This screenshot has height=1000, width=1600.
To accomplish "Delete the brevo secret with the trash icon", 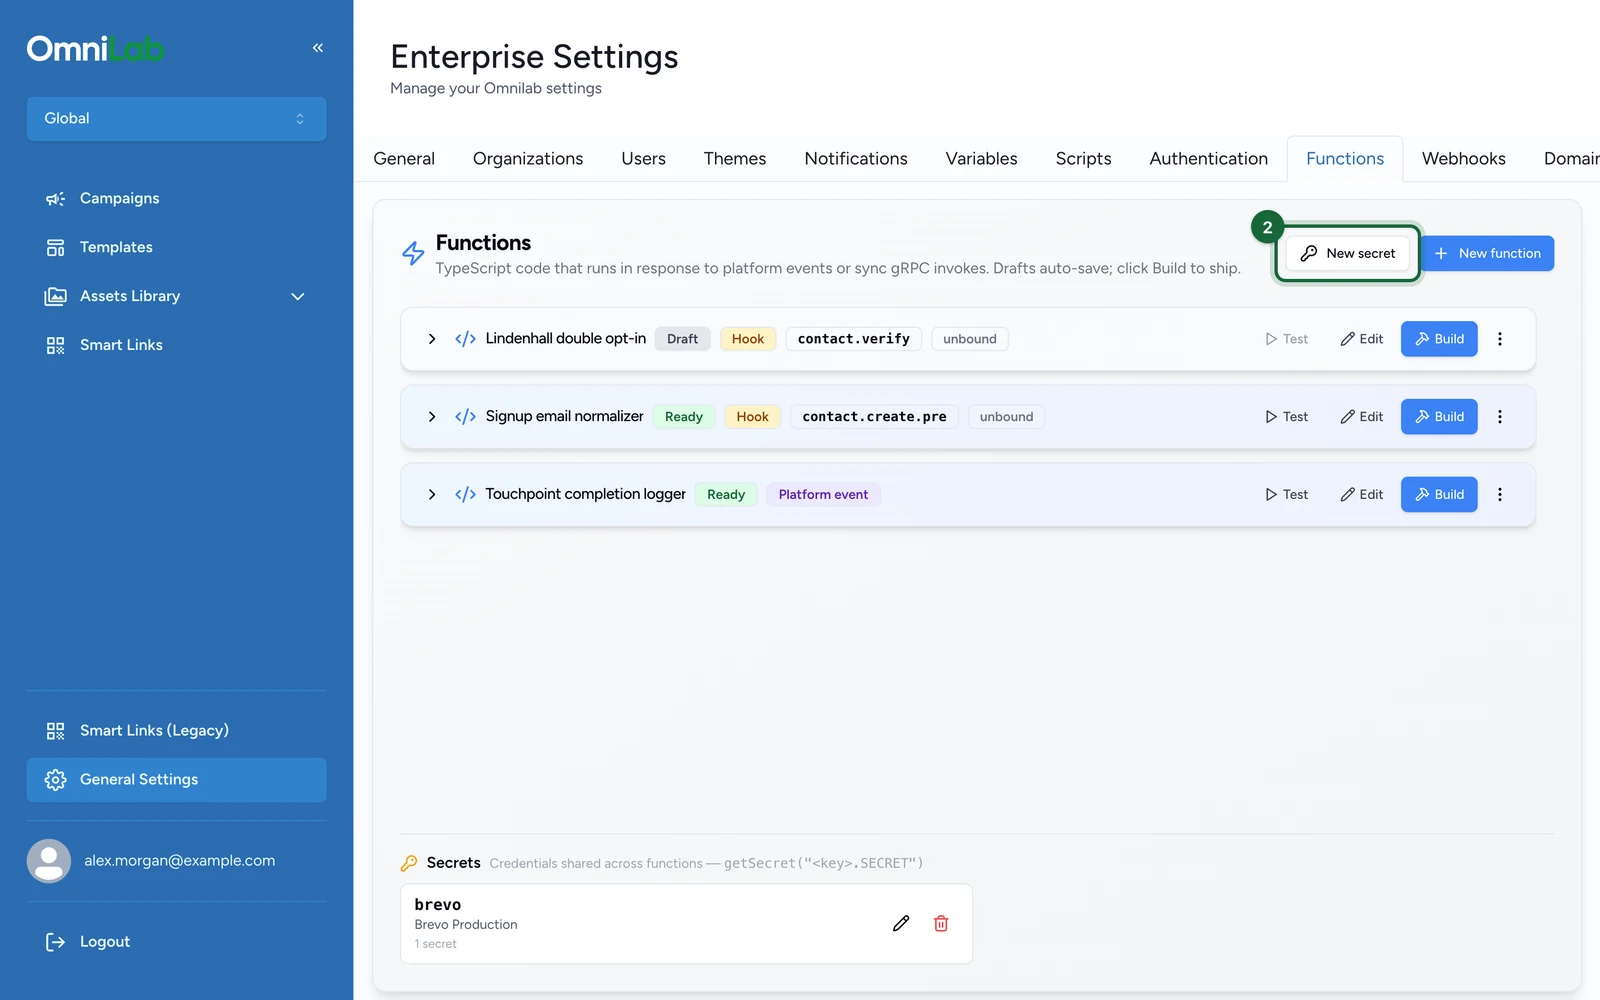I will (941, 924).
